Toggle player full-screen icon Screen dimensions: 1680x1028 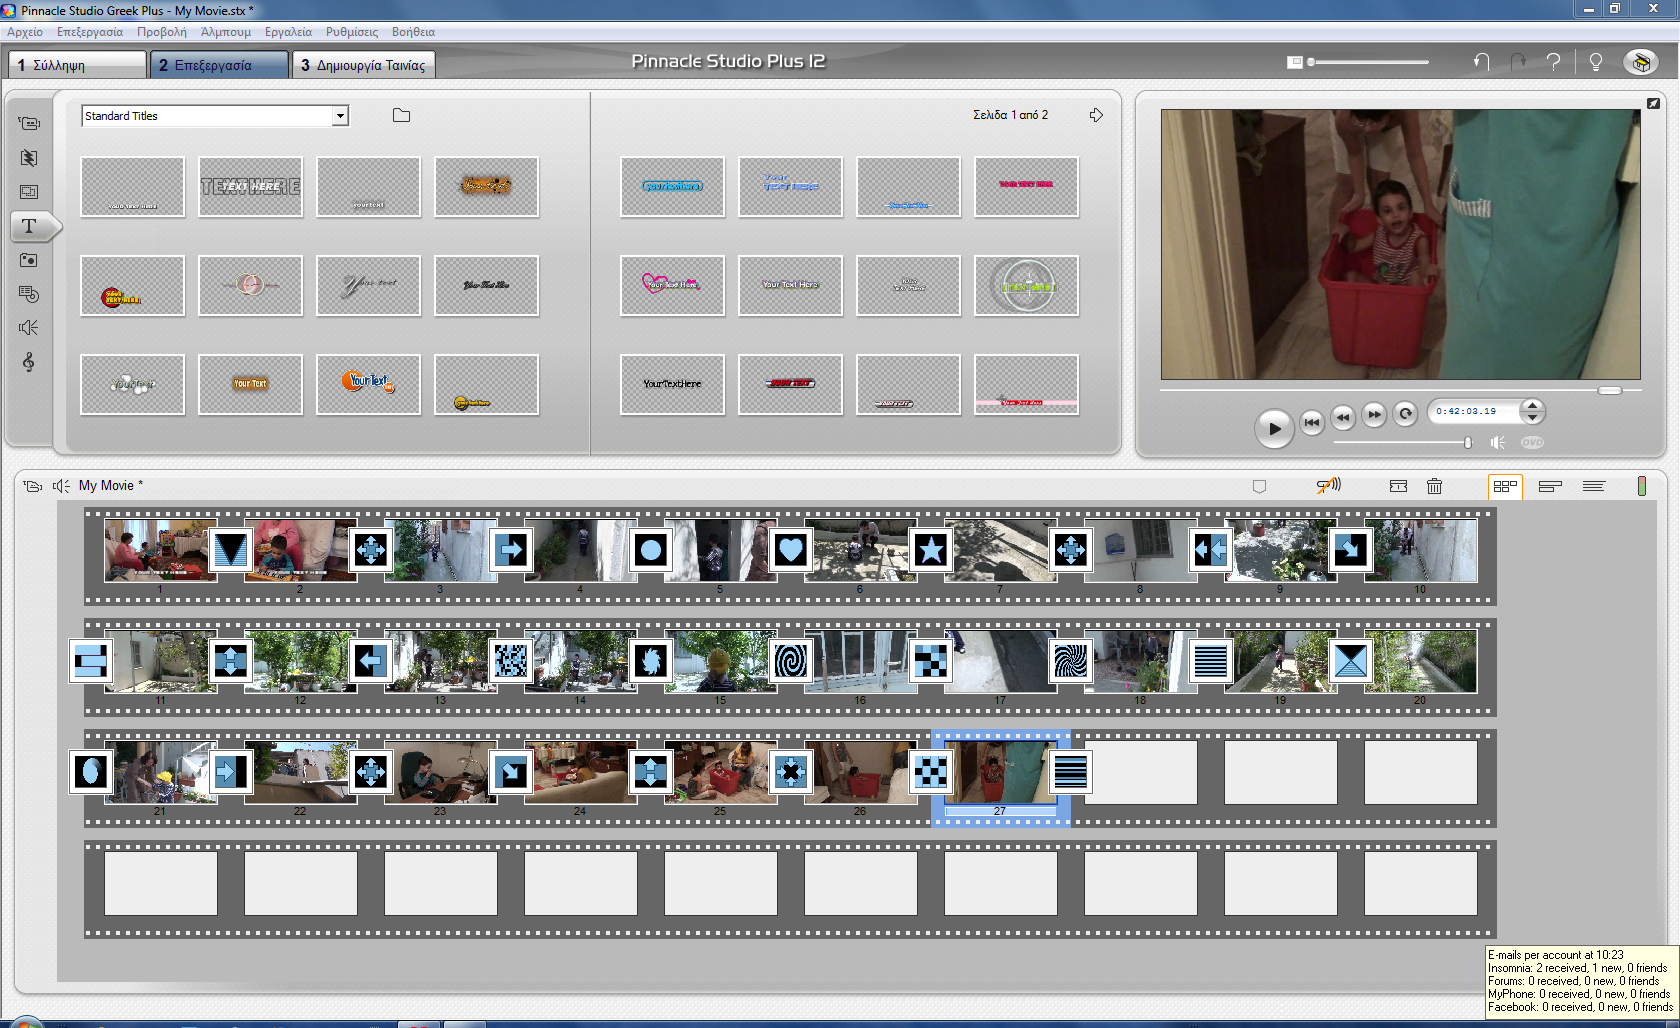point(1653,103)
